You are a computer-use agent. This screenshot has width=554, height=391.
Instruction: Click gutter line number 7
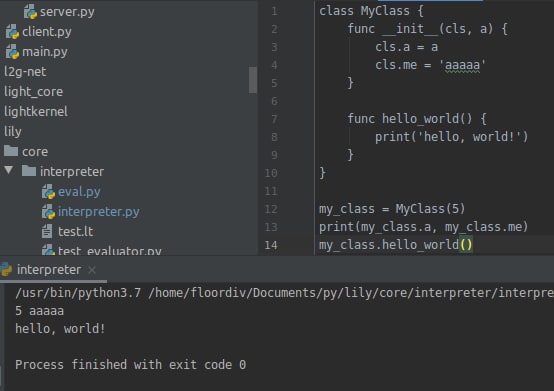tap(274, 119)
